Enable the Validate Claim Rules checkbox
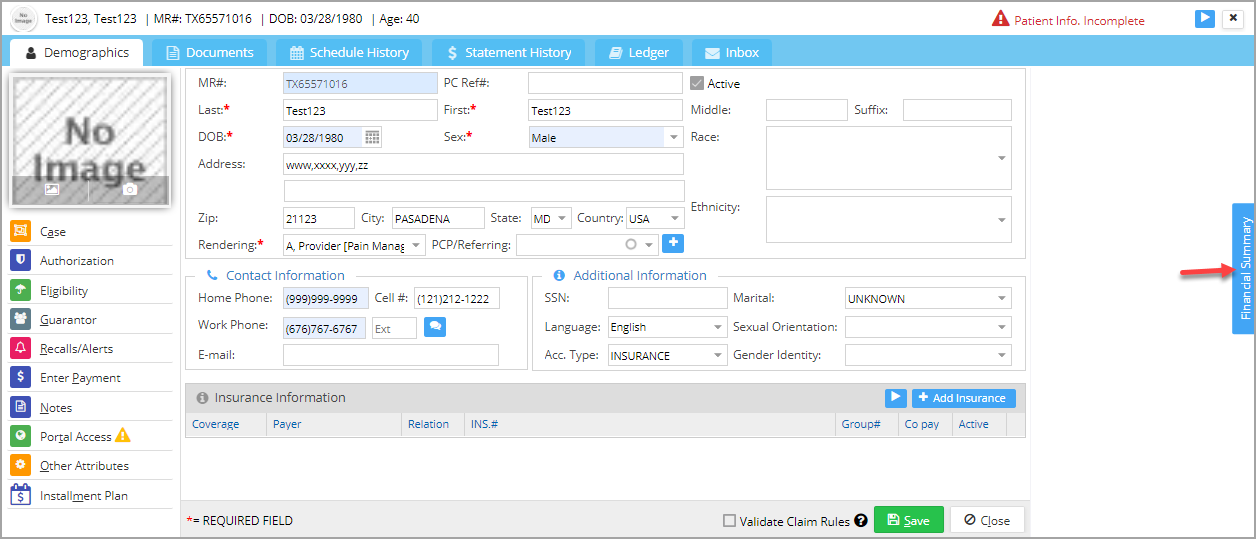This screenshot has height=539, width=1256. [x=729, y=520]
